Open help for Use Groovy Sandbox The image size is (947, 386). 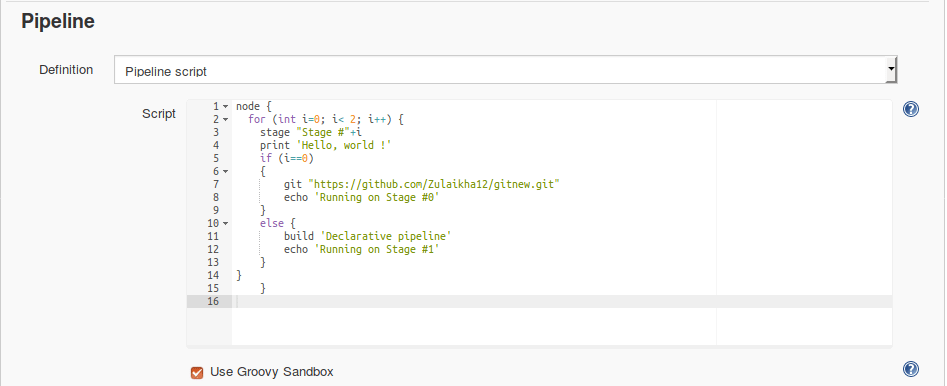911,369
